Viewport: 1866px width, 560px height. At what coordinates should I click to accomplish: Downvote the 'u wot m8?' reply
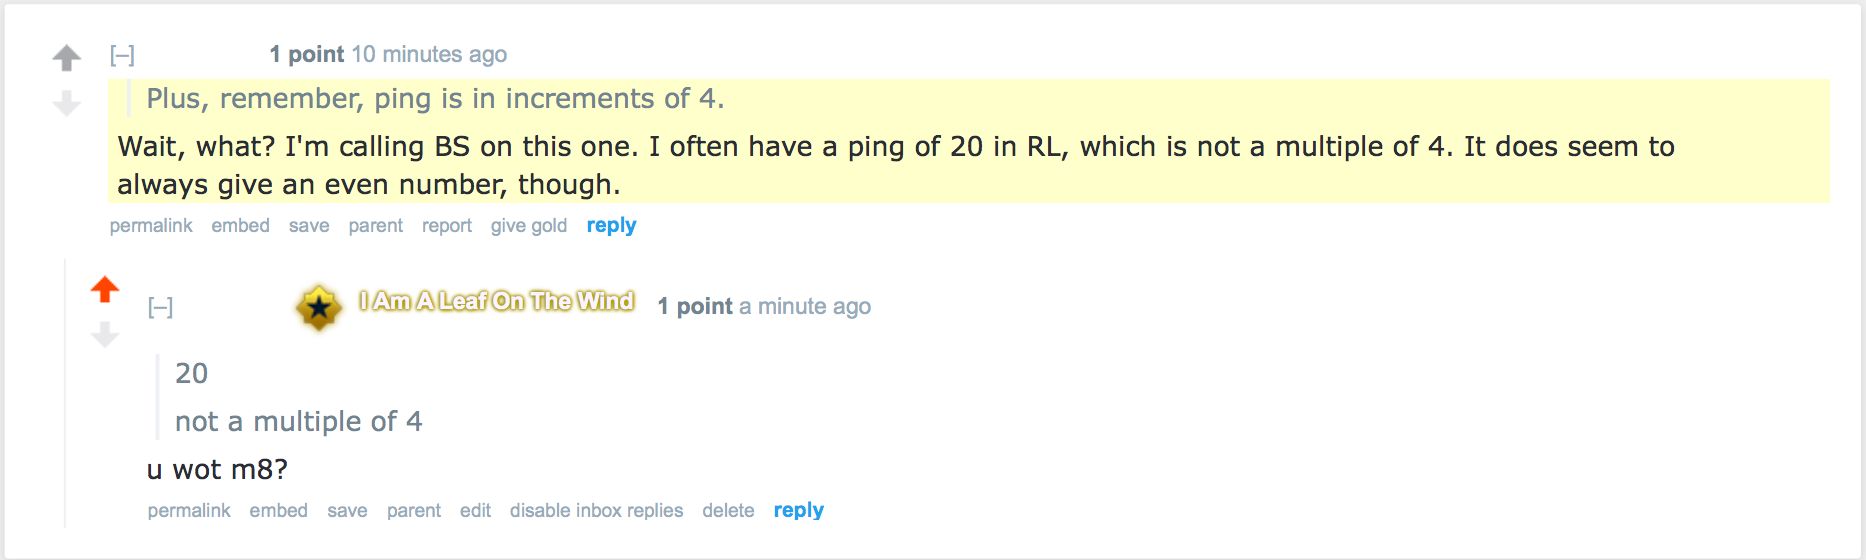tap(105, 334)
